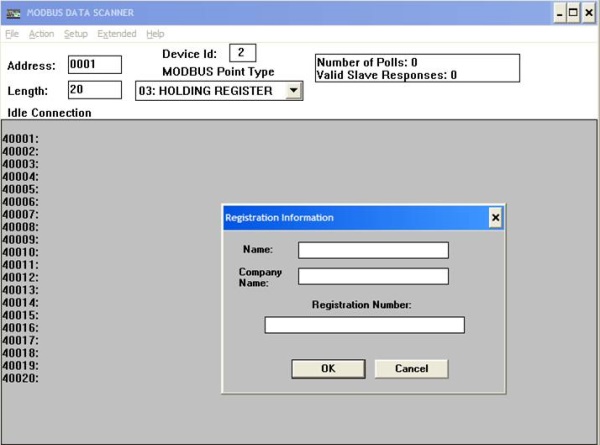Click the Company Name field
This screenshot has width=600, height=445.
pyautogui.click(x=373, y=276)
